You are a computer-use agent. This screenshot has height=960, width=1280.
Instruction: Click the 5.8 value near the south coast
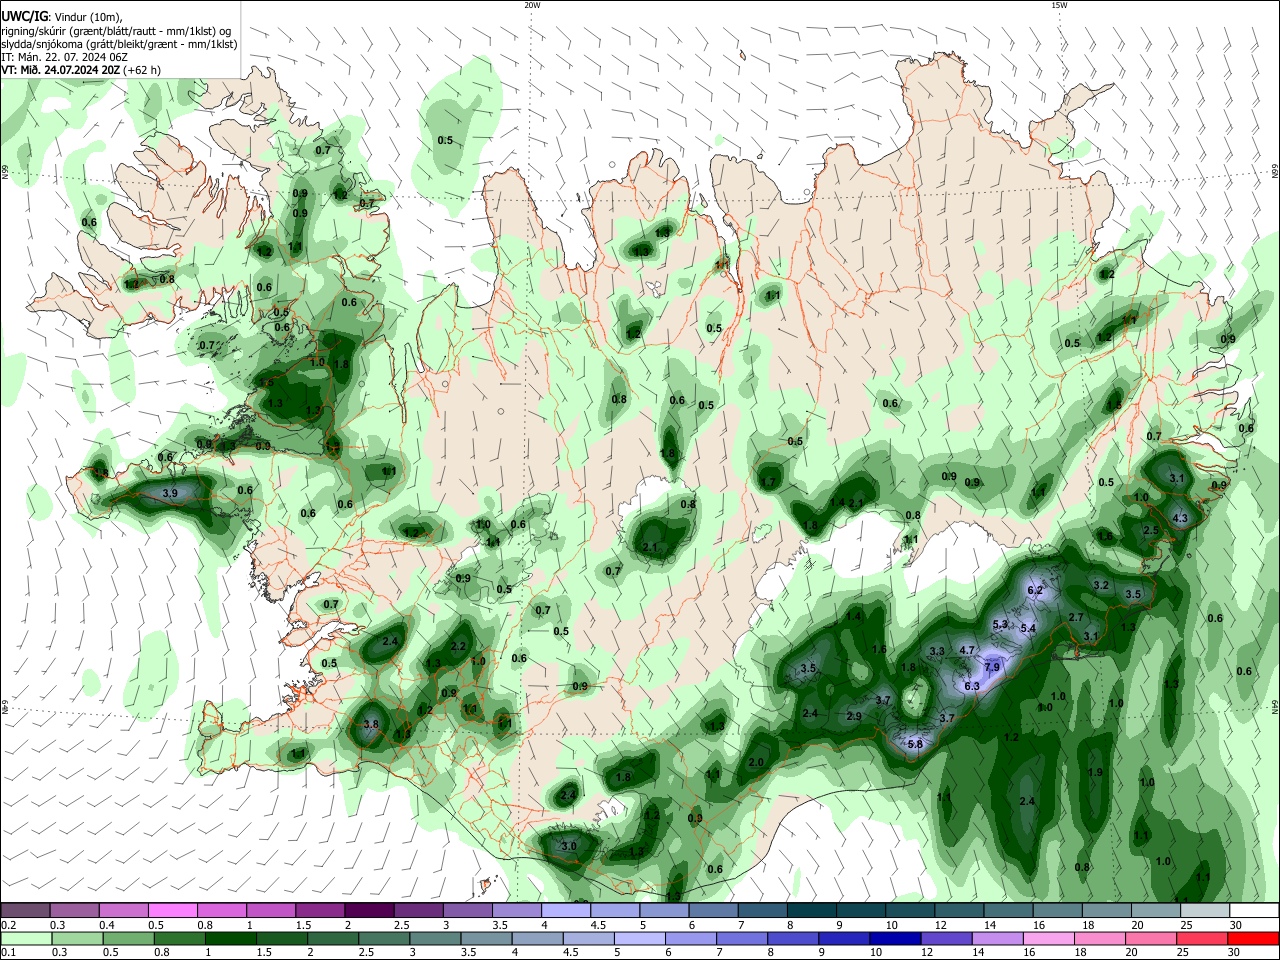coord(915,744)
